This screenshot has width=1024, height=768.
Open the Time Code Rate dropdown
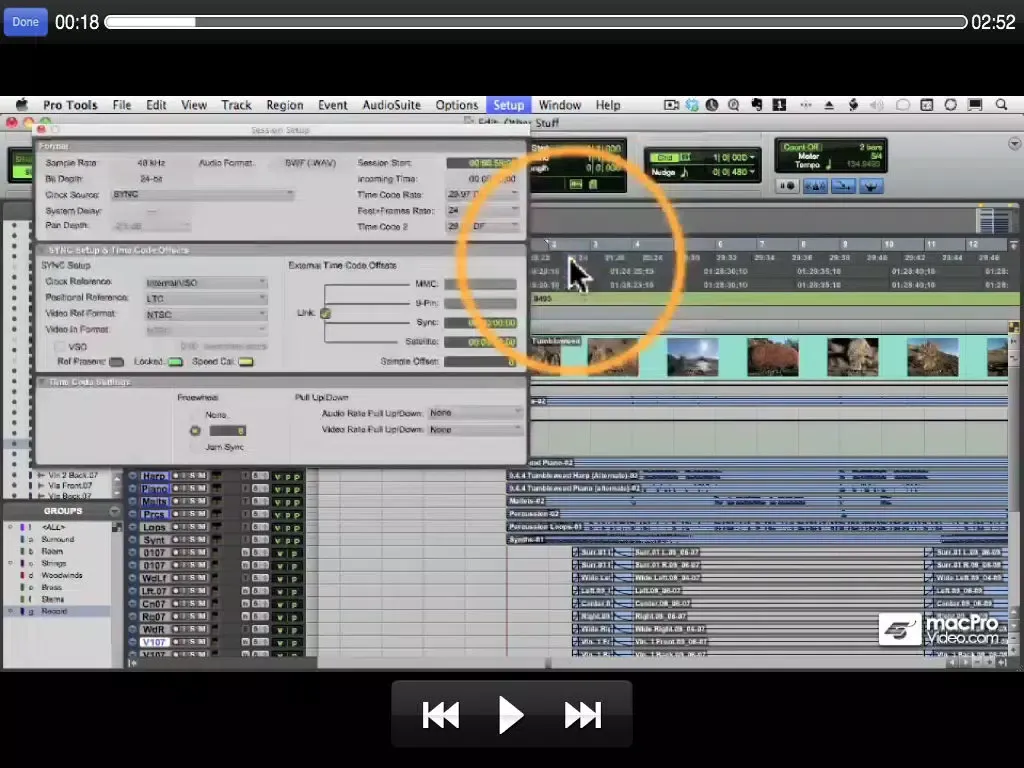[x=483, y=195]
